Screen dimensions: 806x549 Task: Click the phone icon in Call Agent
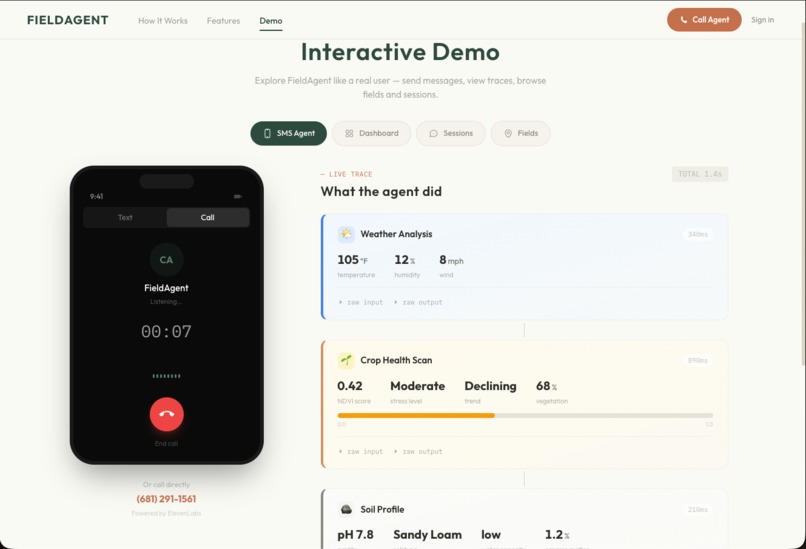point(684,20)
